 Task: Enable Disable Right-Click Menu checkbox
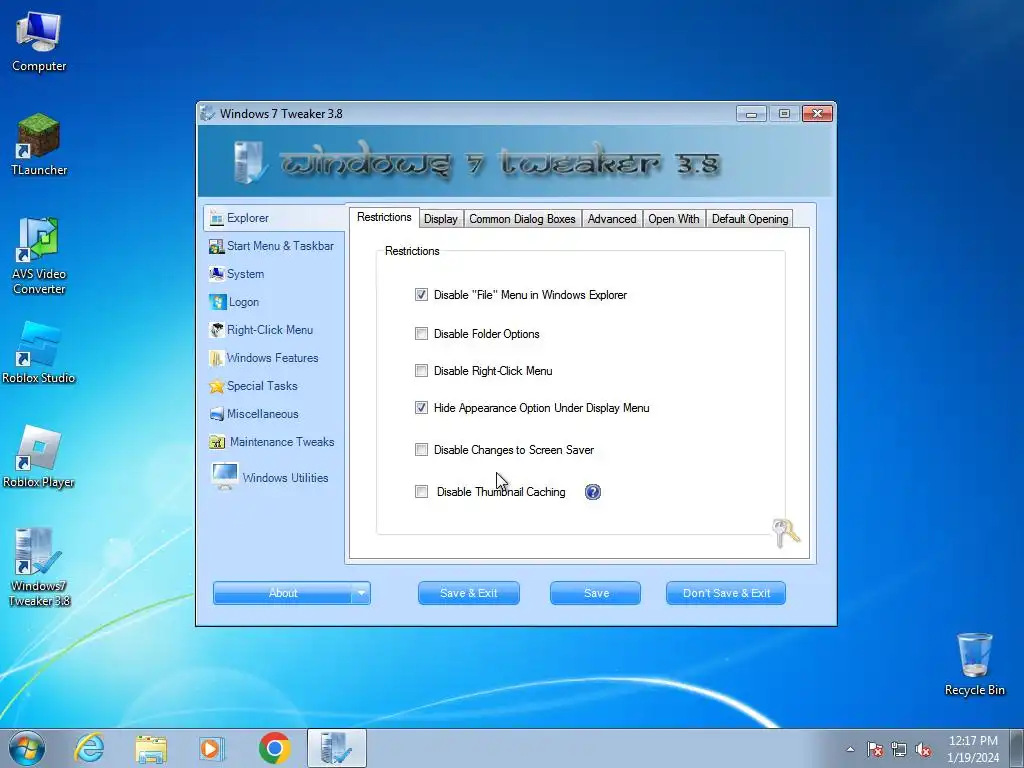point(421,371)
